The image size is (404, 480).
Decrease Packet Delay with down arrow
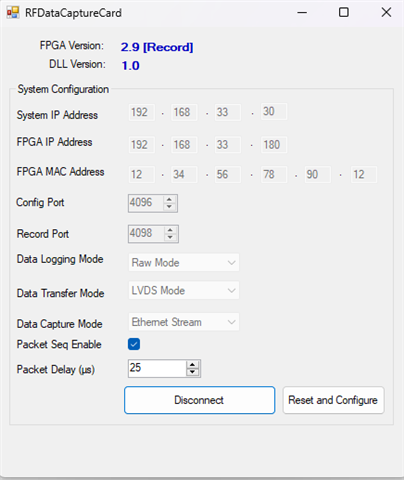[193, 372]
